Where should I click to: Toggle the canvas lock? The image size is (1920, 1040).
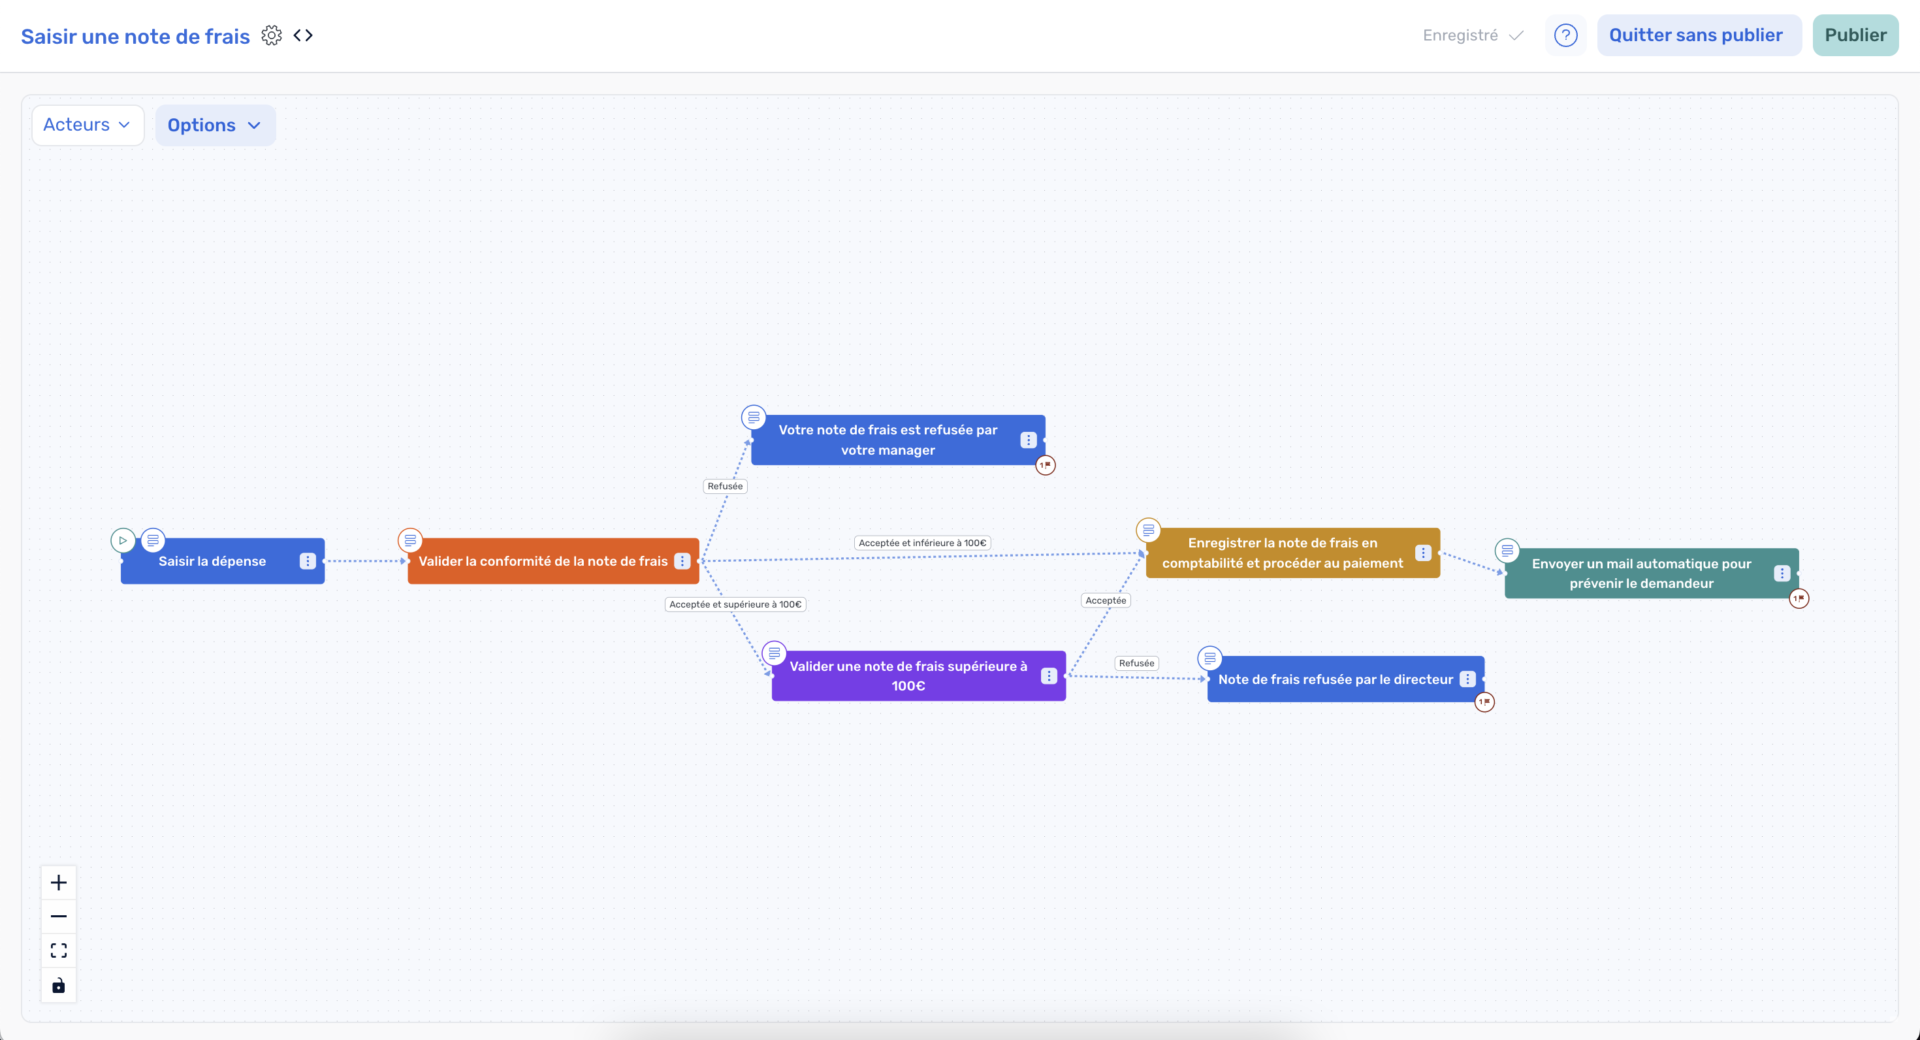(x=59, y=986)
